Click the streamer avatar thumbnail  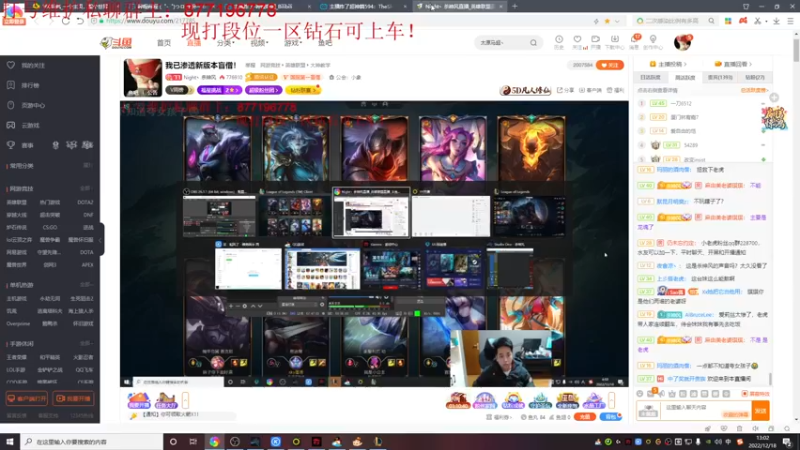tap(142, 78)
